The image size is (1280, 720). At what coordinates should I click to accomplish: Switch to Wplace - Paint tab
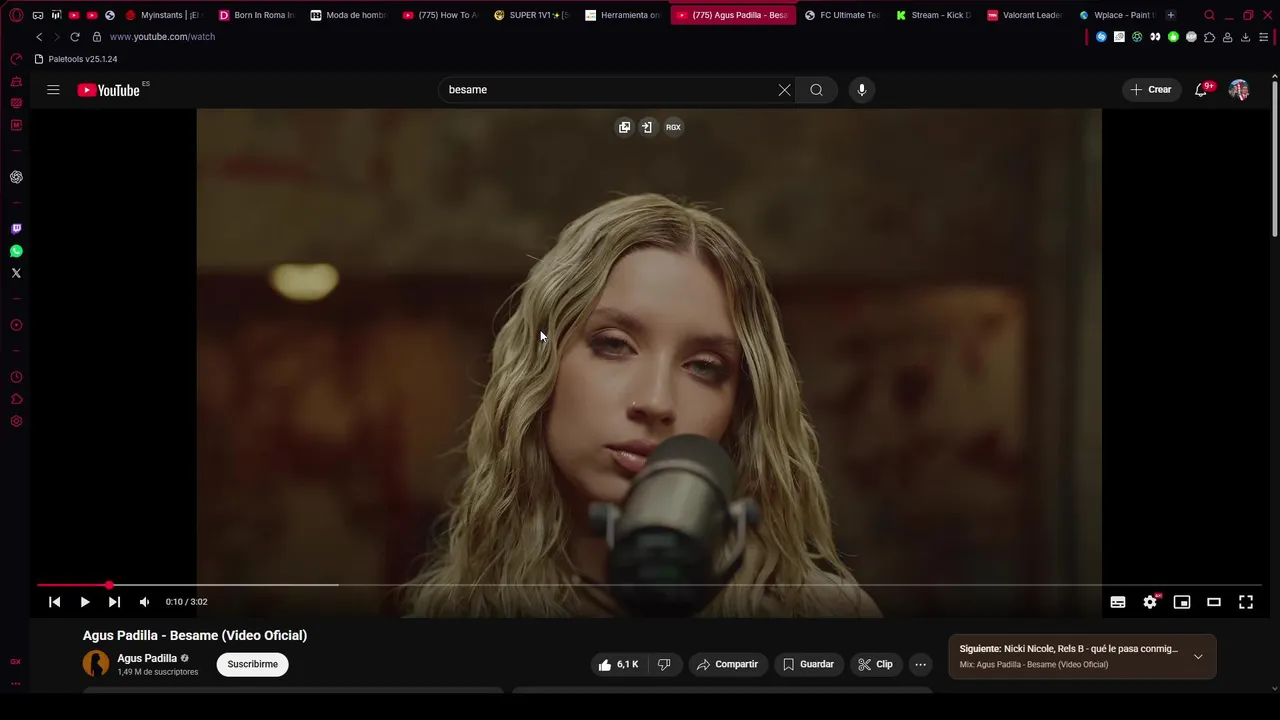[x=1117, y=15]
